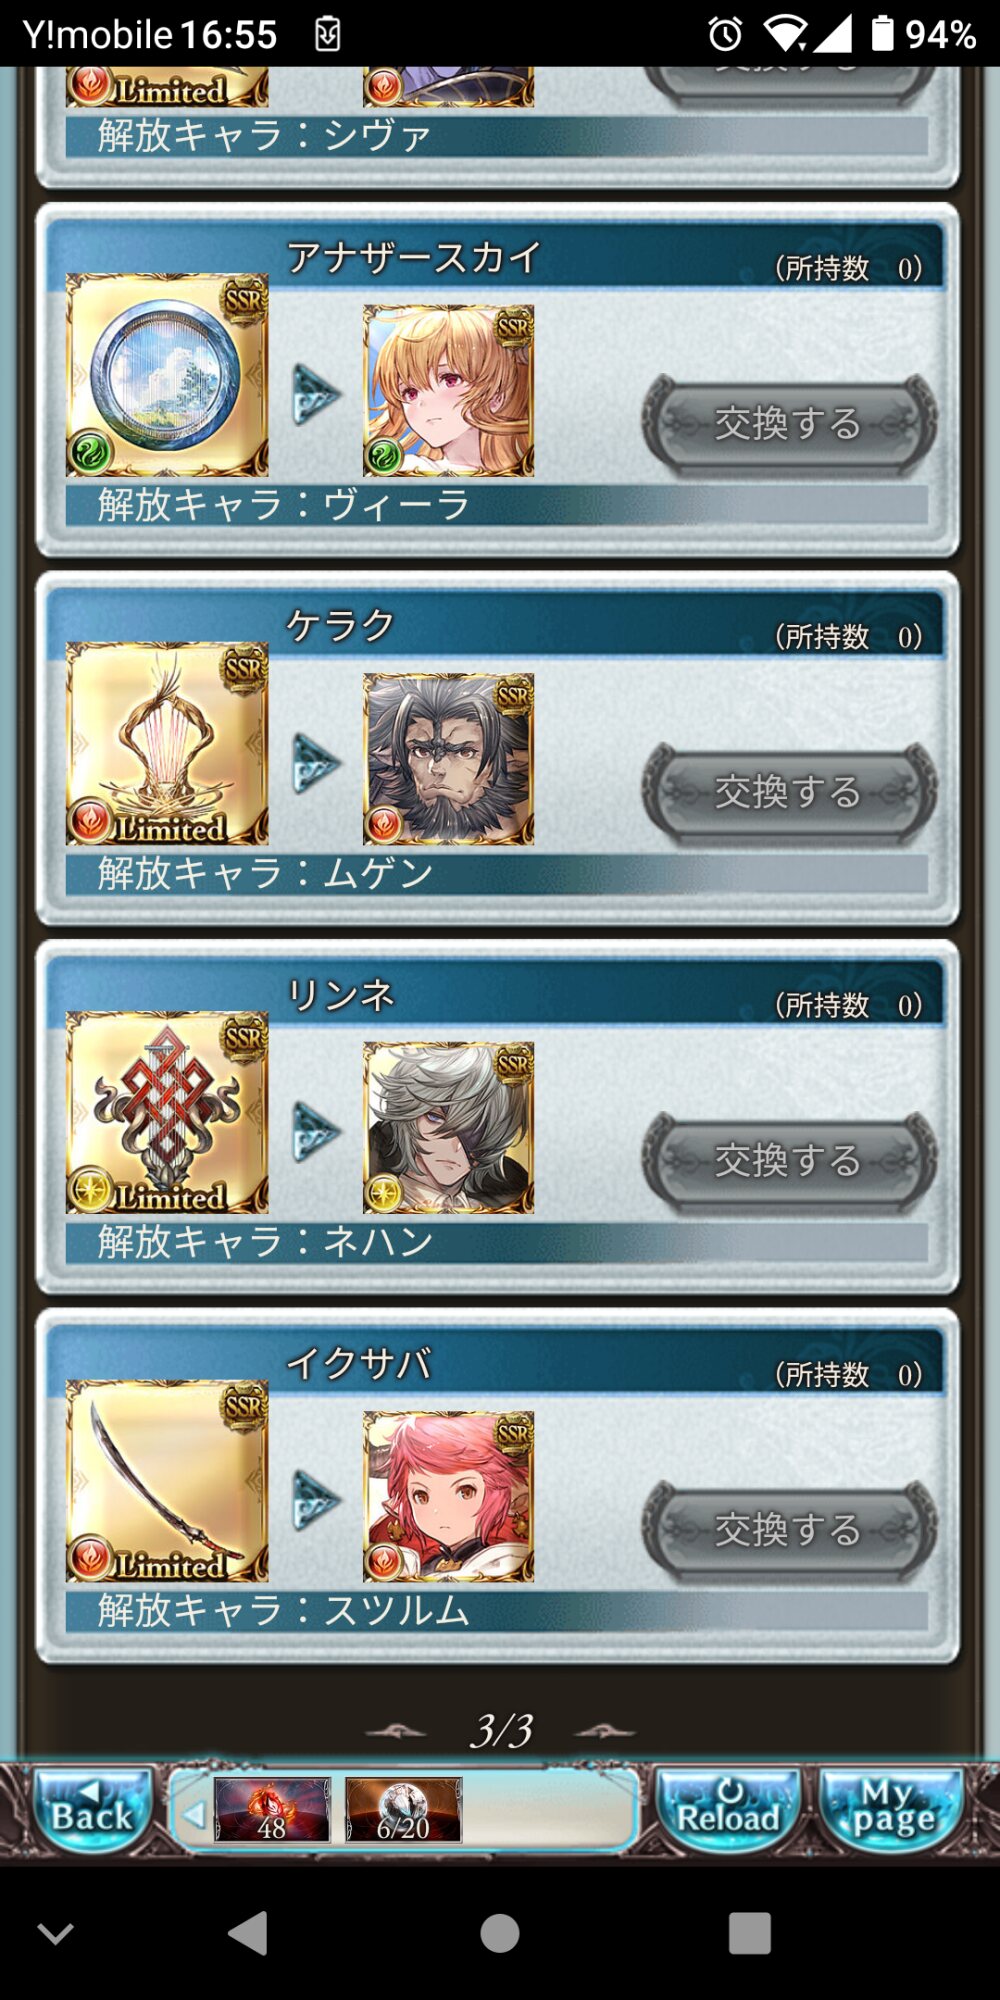The width and height of the screenshot is (1000, 2000).
Task: Tap the Android home navigation circle
Action: click(x=500, y=1933)
